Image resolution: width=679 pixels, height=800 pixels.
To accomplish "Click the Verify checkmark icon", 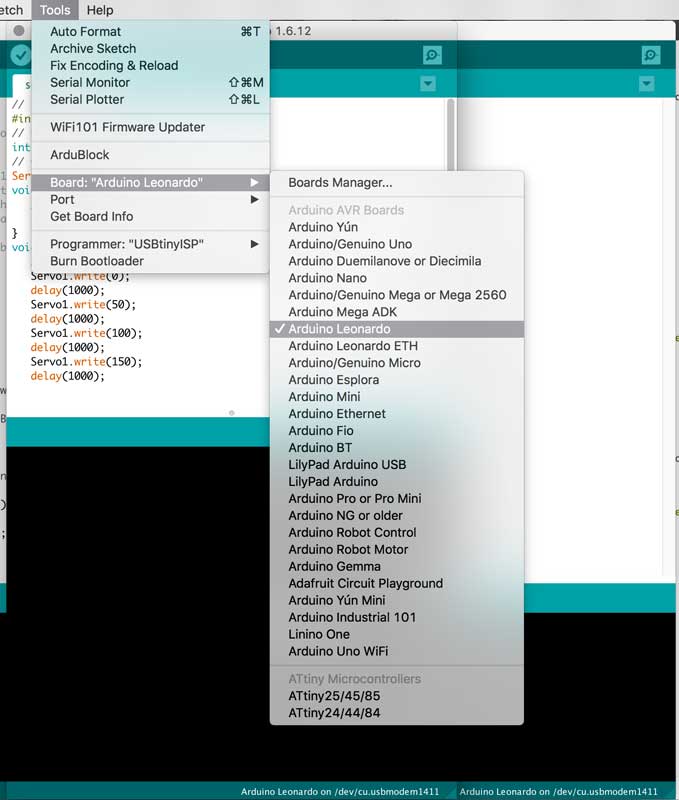I will 20,55.
